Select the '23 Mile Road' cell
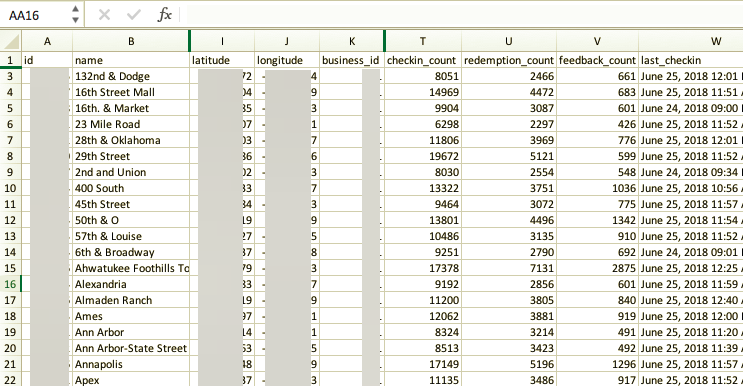This screenshot has height=386, width=743. pos(131,124)
